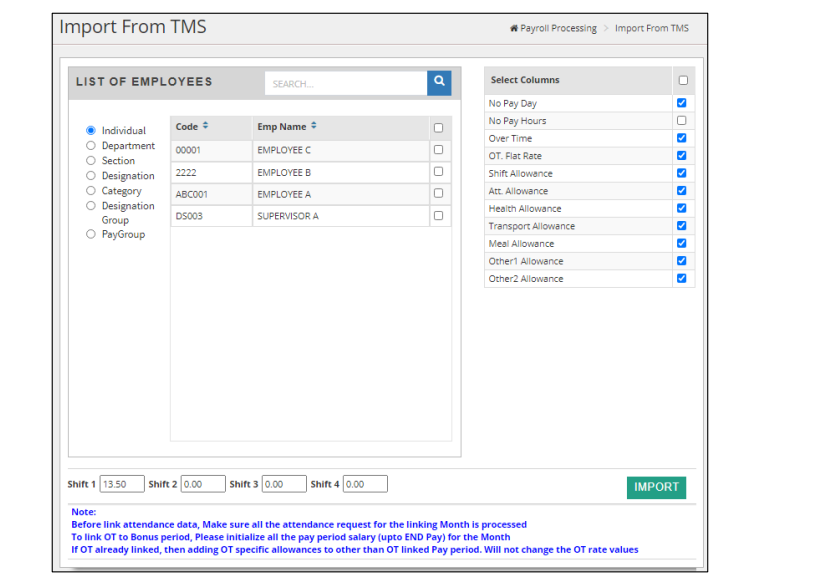Disable the Meal Allowance column
This screenshot has width=819, height=583.
click(x=682, y=243)
